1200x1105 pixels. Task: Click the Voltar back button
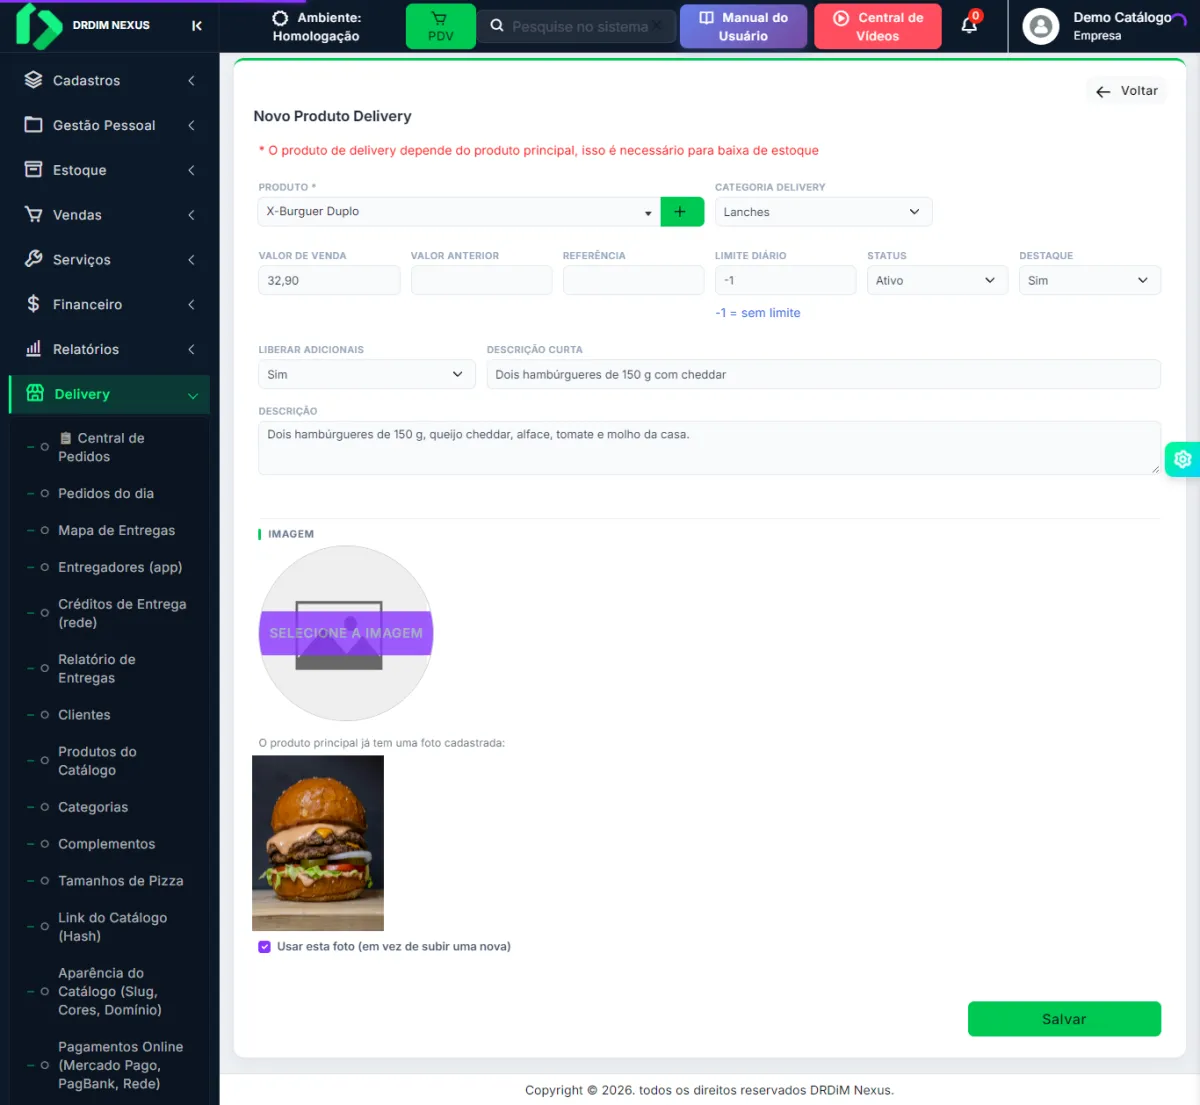click(1126, 91)
